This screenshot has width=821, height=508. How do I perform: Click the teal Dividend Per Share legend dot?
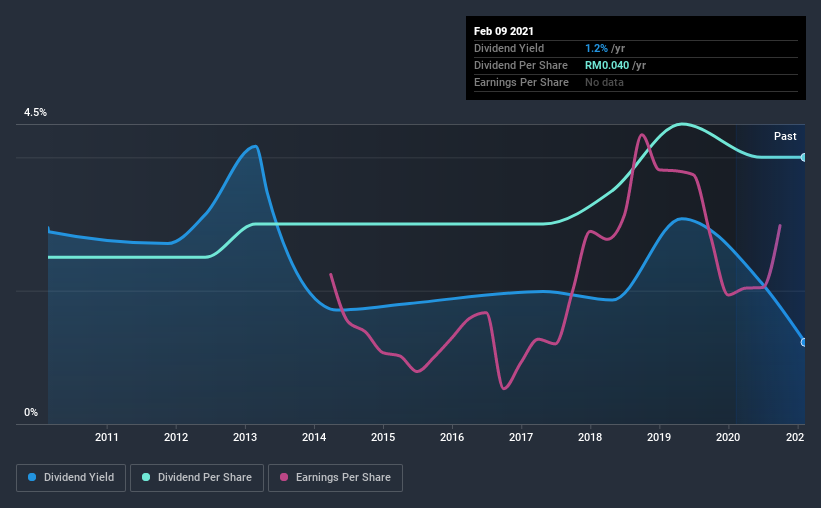(146, 477)
